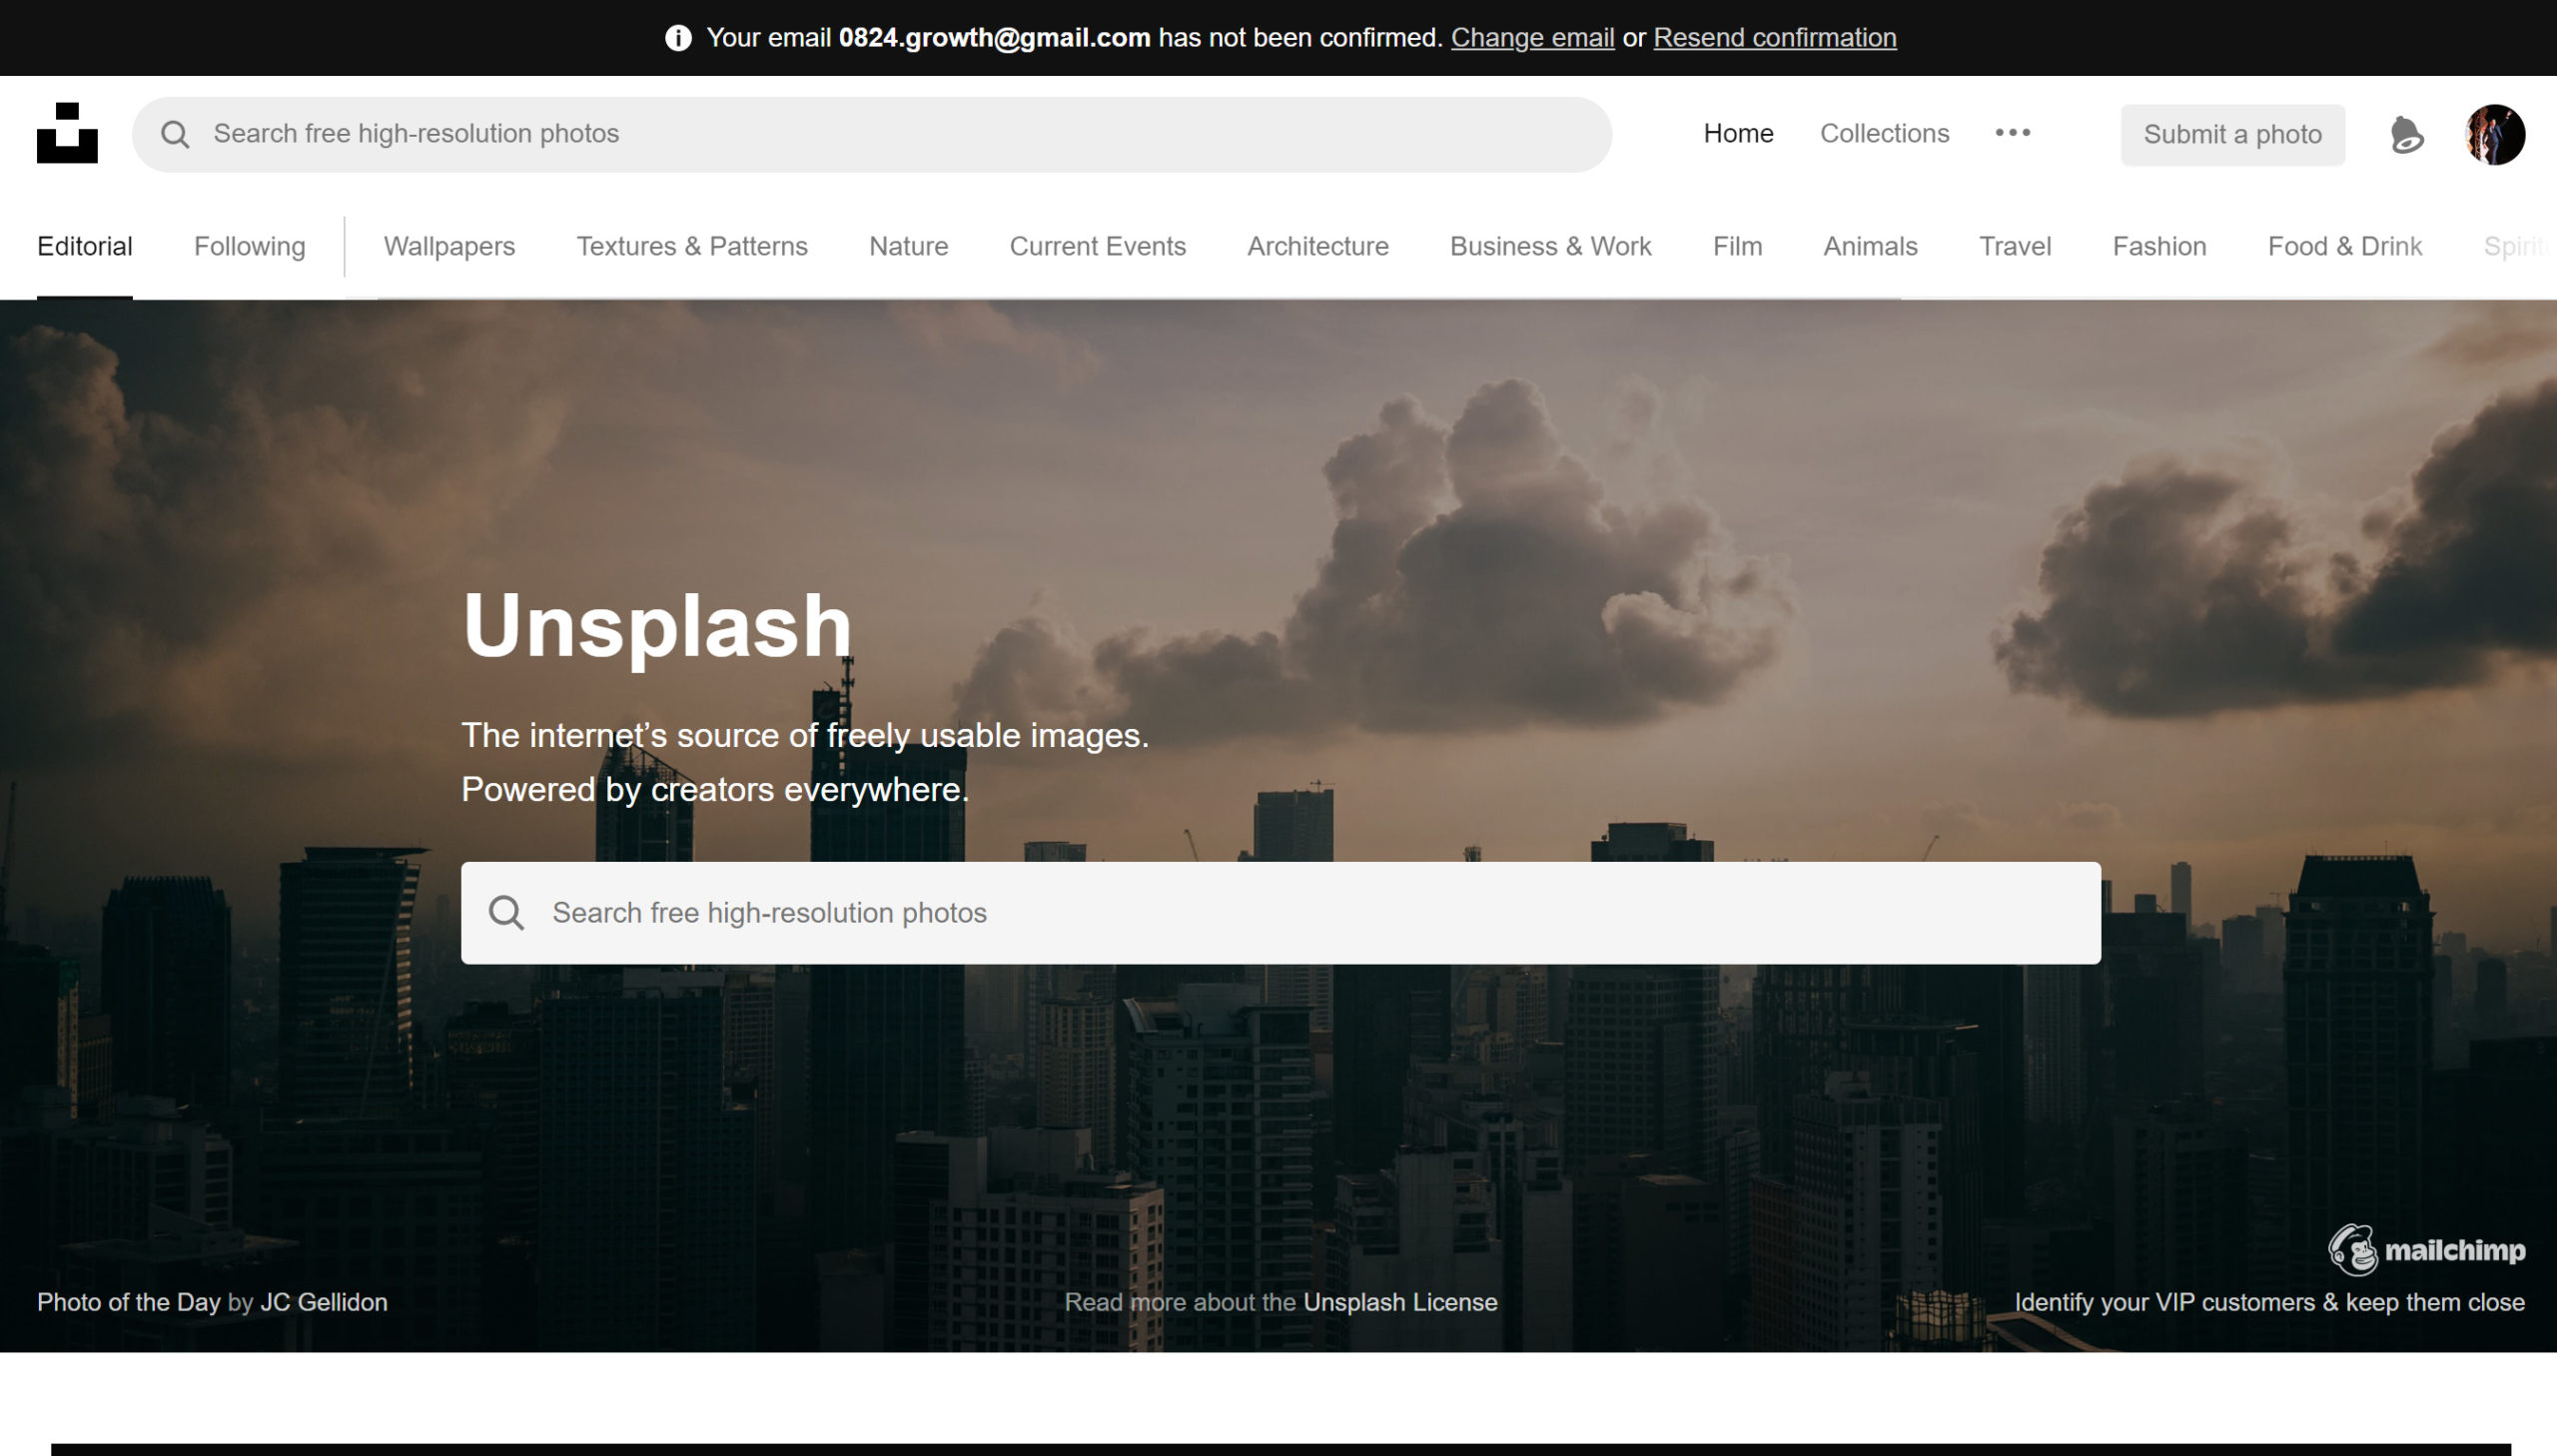Image resolution: width=2557 pixels, height=1456 pixels.
Task: Click the Resend confirmation link
Action: click(1774, 38)
